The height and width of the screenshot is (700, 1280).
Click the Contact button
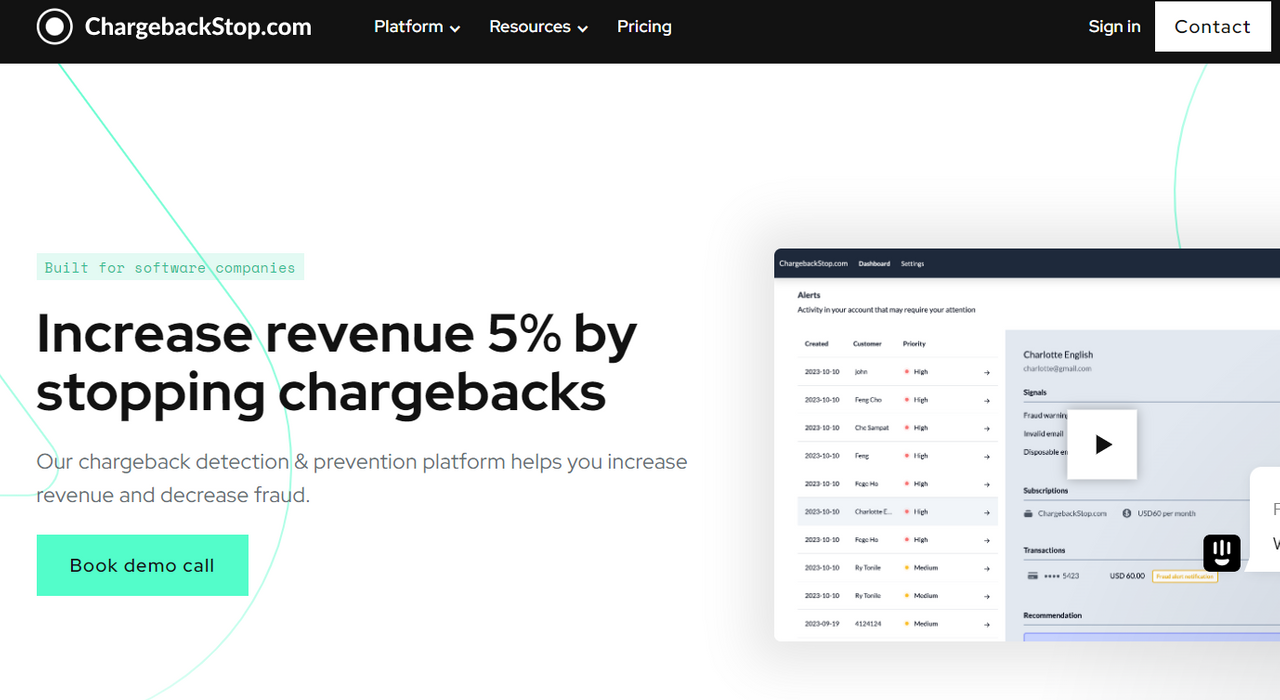coord(1212,27)
